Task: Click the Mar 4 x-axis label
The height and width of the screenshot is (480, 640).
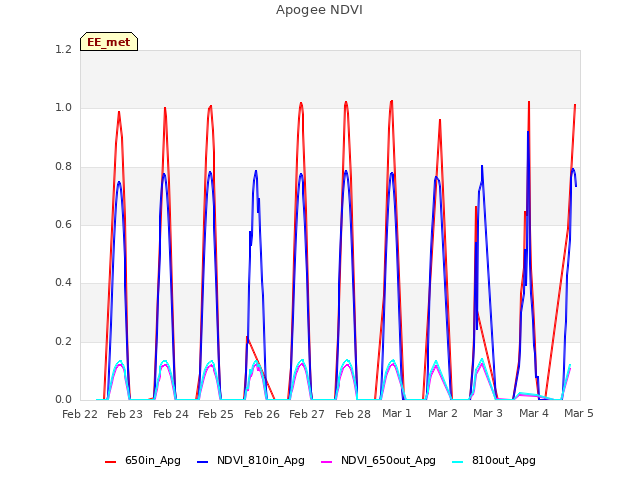Action: (x=533, y=413)
